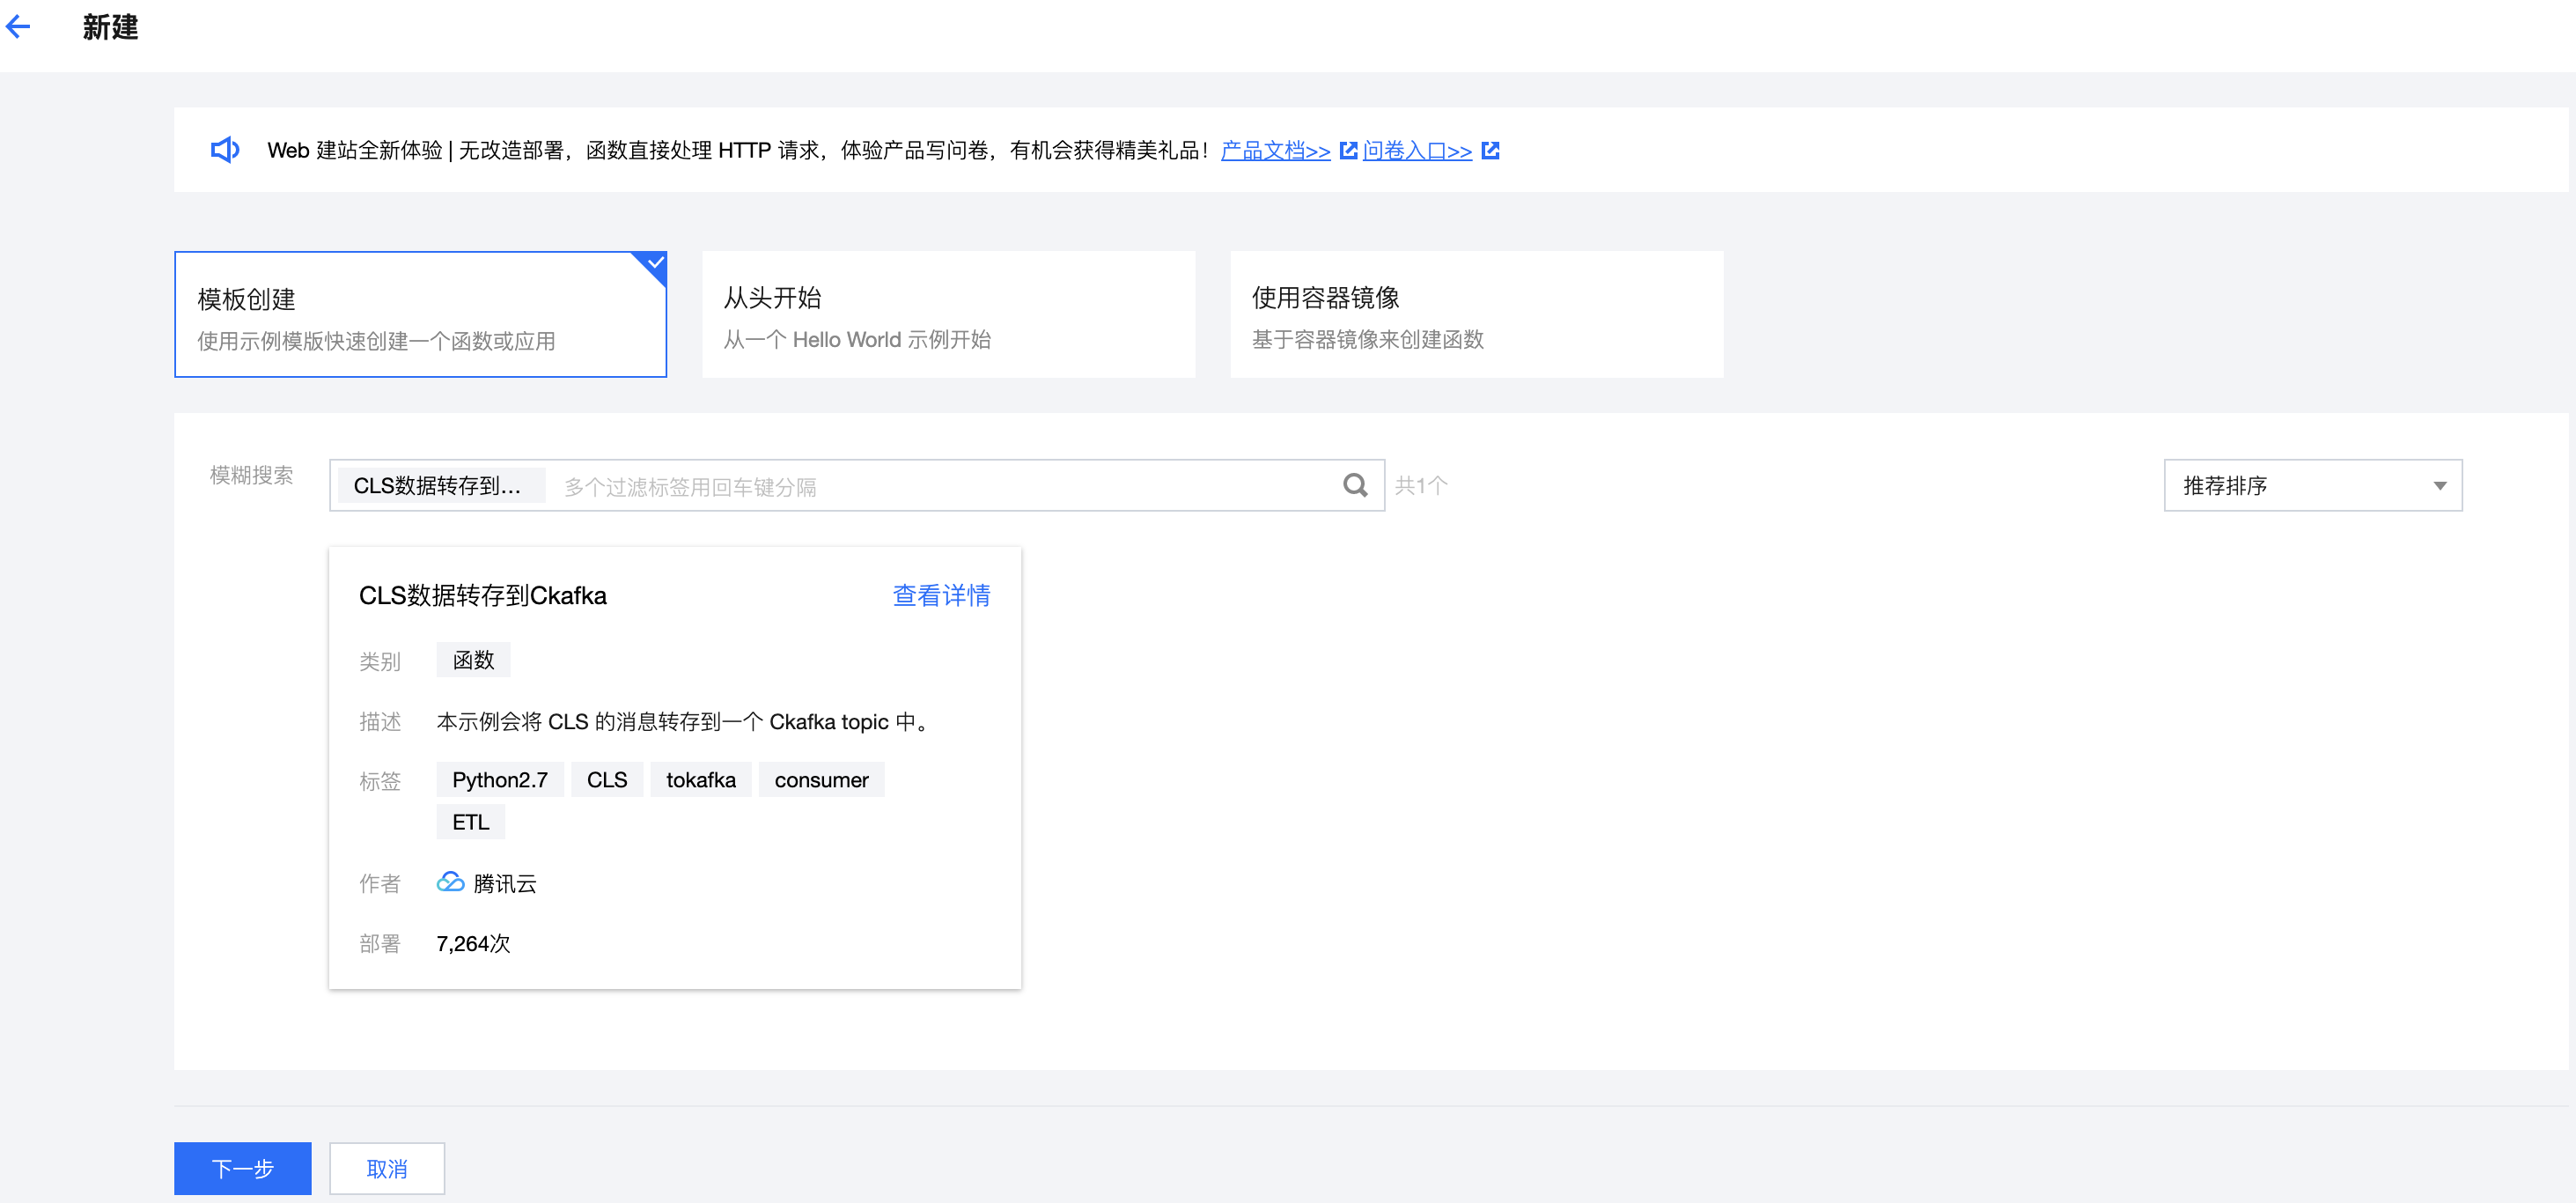Image resolution: width=2576 pixels, height=1203 pixels.
Task: Click 查看详情 on the Ckafka template
Action: [941, 595]
